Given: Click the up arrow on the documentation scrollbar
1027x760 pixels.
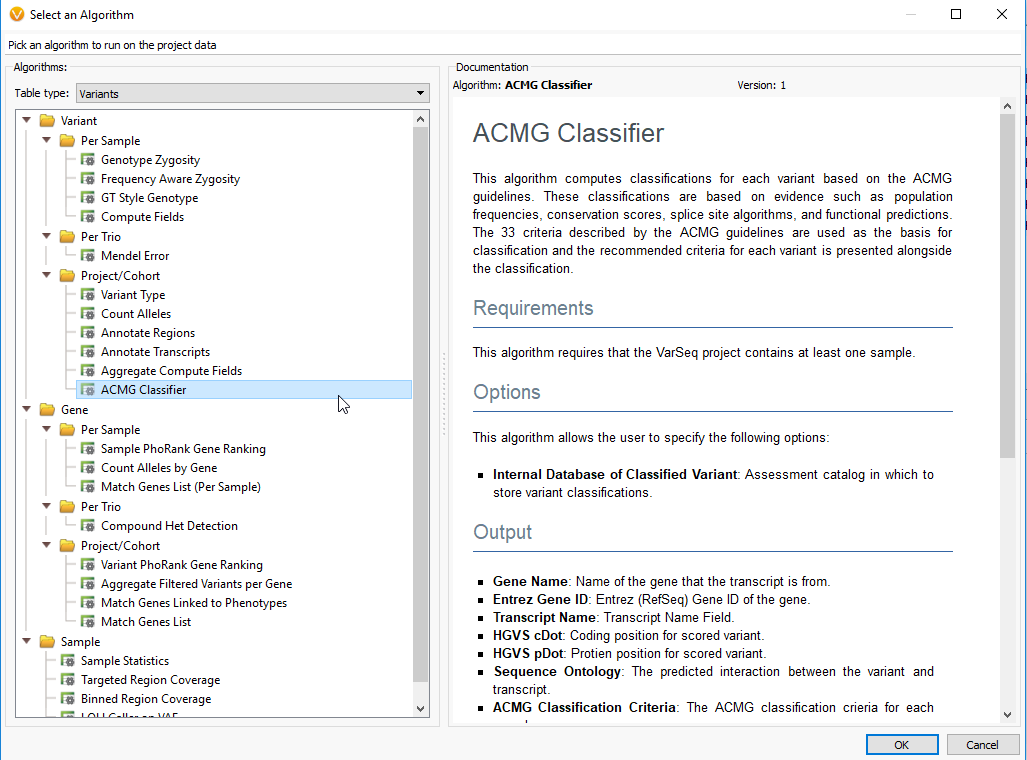Looking at the screenshot, I should (x=1008, y=104).
